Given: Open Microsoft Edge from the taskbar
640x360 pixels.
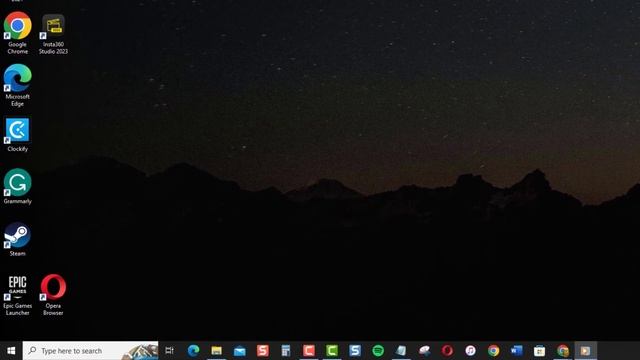Looking at the screenshot, I should point(193,351).
